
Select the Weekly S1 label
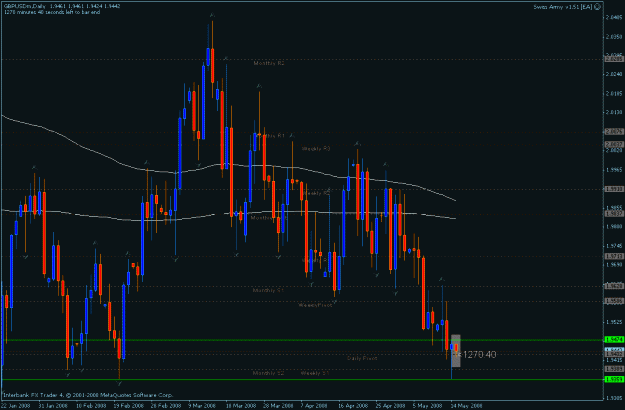315,373
